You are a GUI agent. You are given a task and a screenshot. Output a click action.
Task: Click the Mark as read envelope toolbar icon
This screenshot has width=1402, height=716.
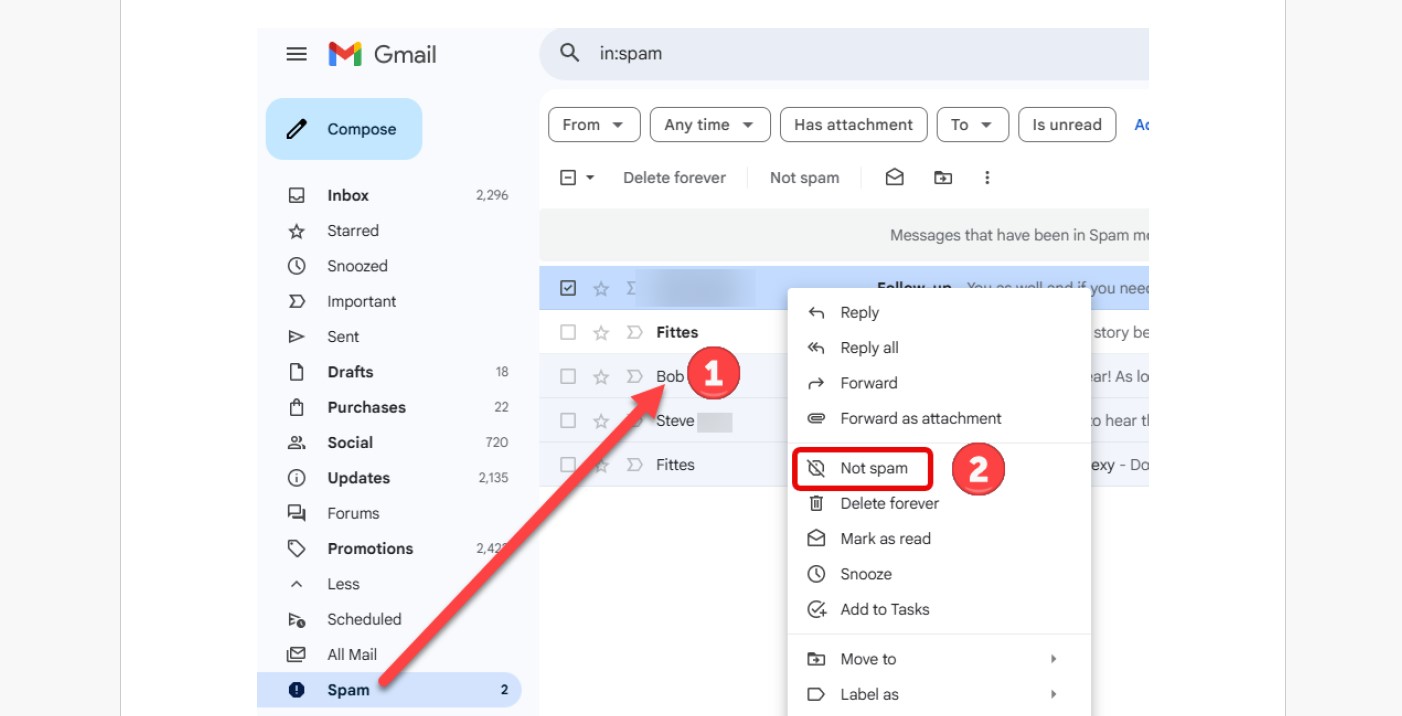point(893,177)
